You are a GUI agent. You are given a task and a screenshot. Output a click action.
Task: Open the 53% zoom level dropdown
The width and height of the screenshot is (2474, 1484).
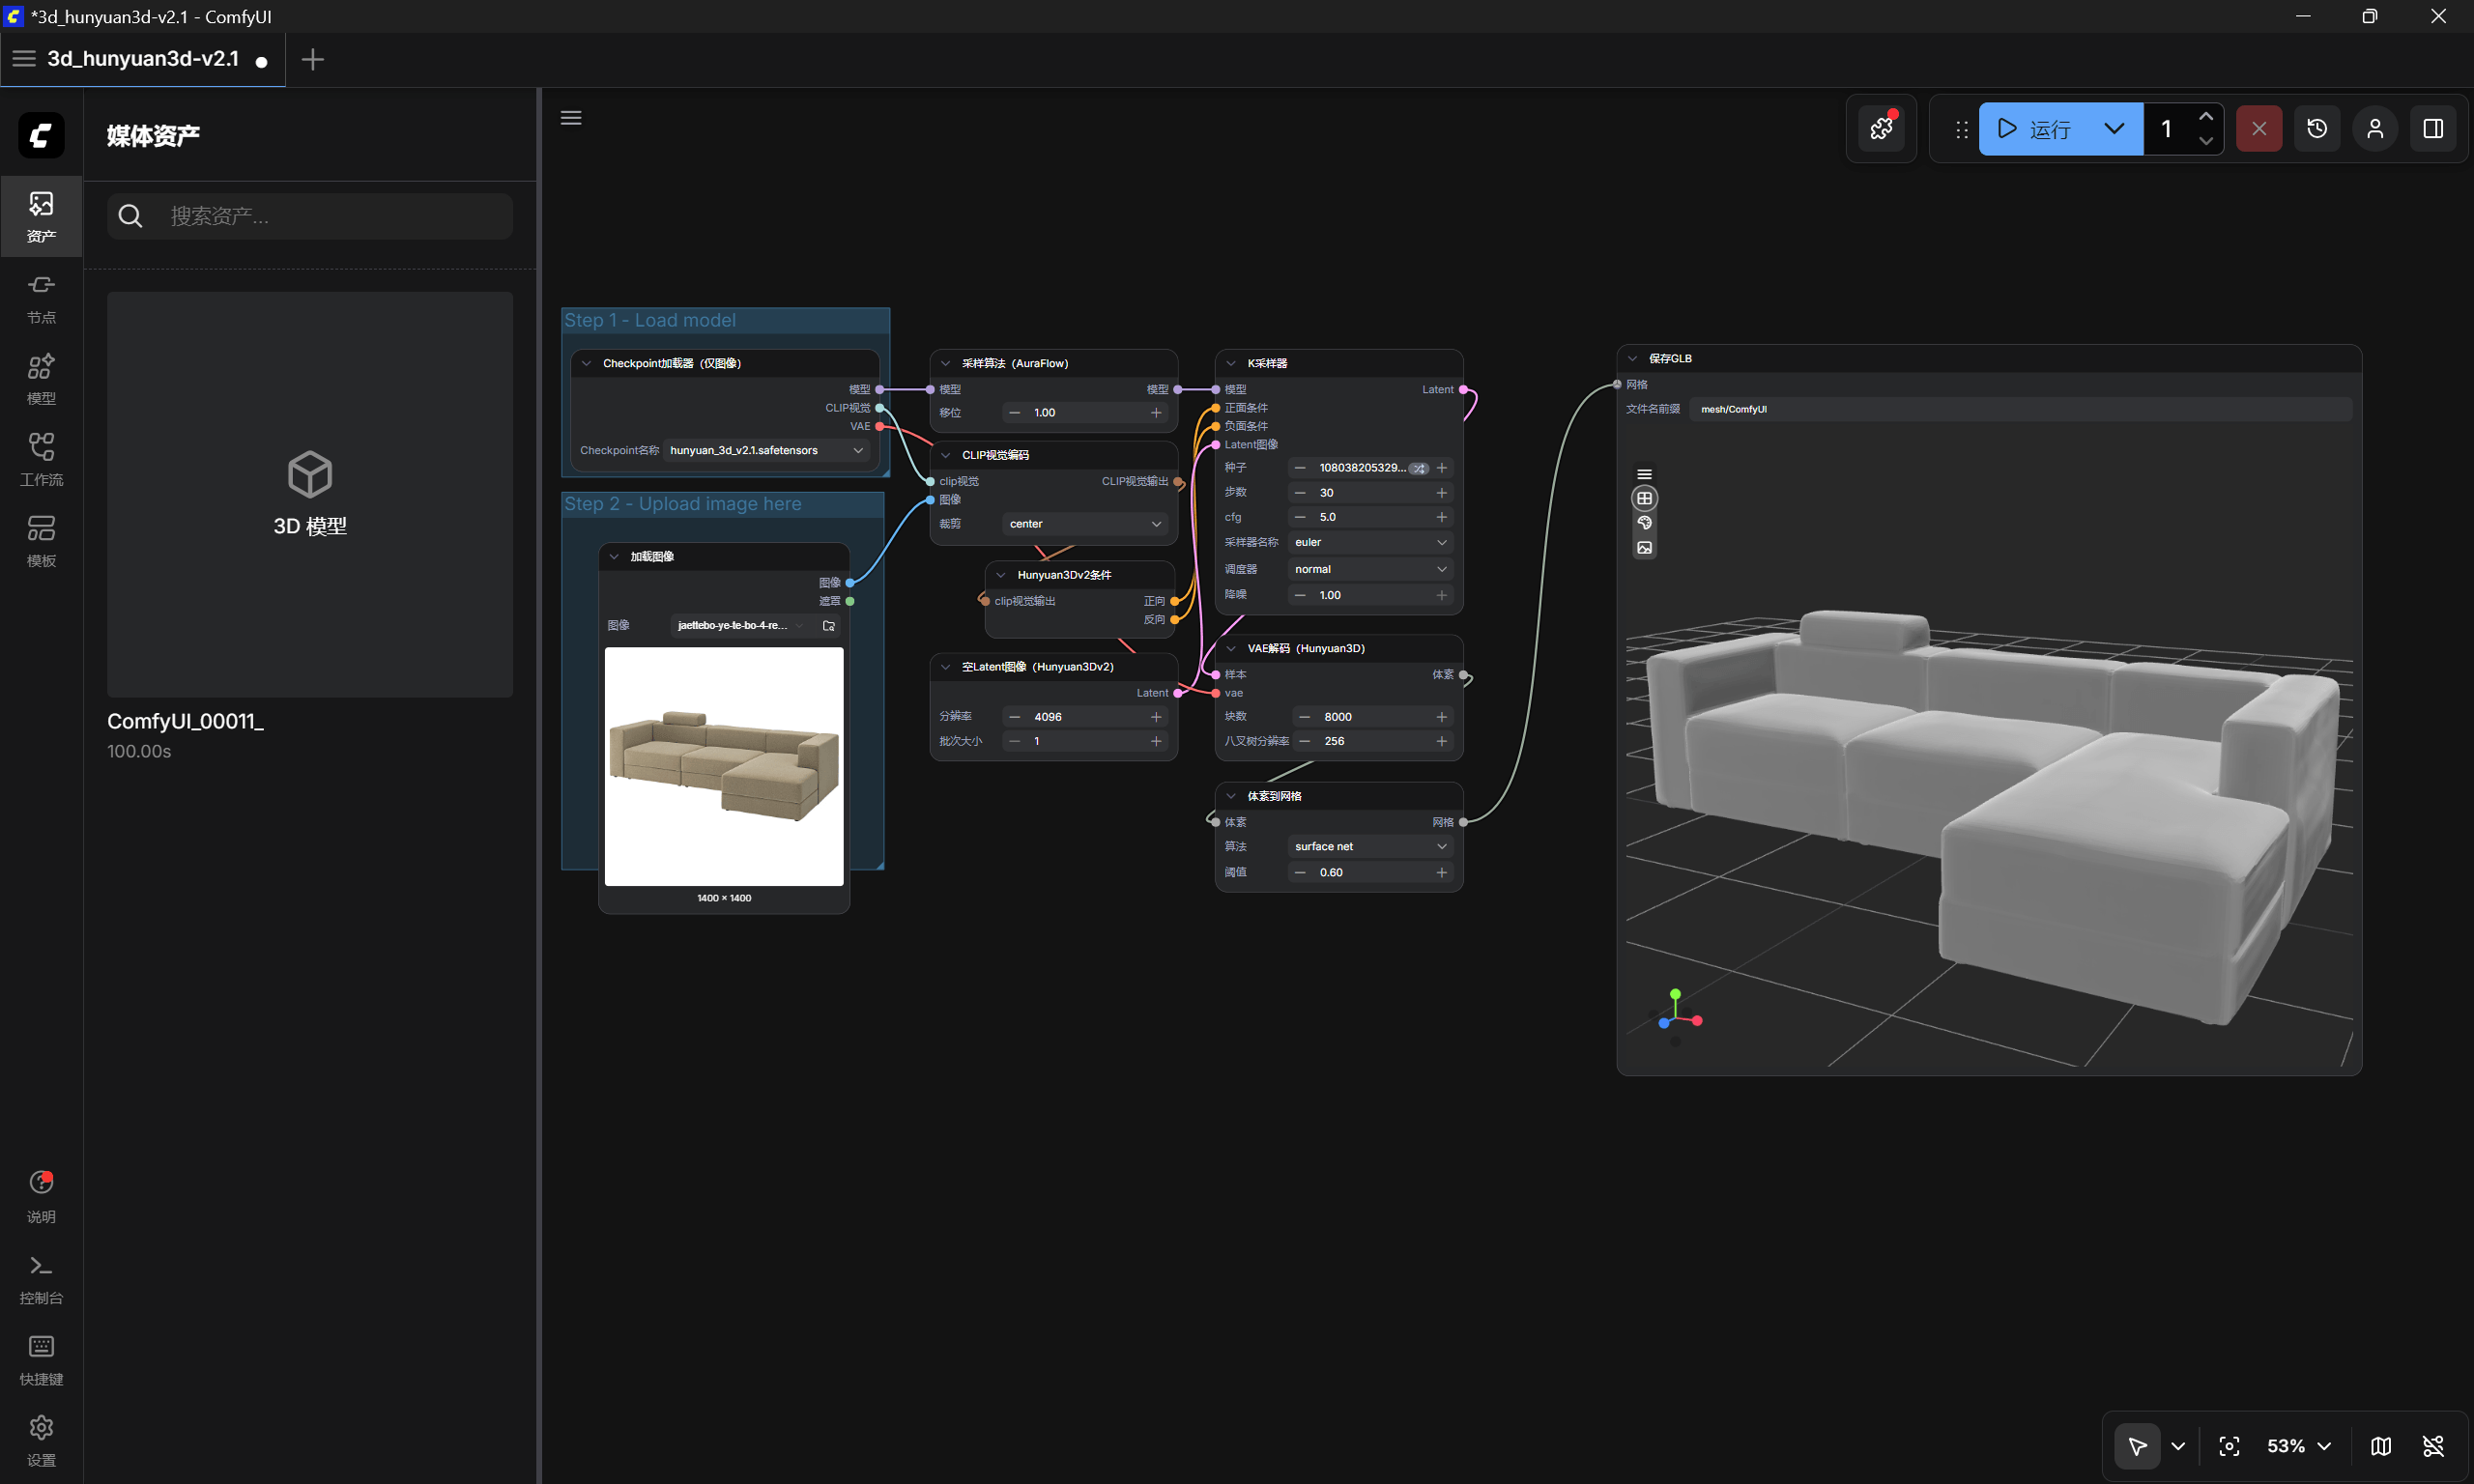point(2299,1446)
